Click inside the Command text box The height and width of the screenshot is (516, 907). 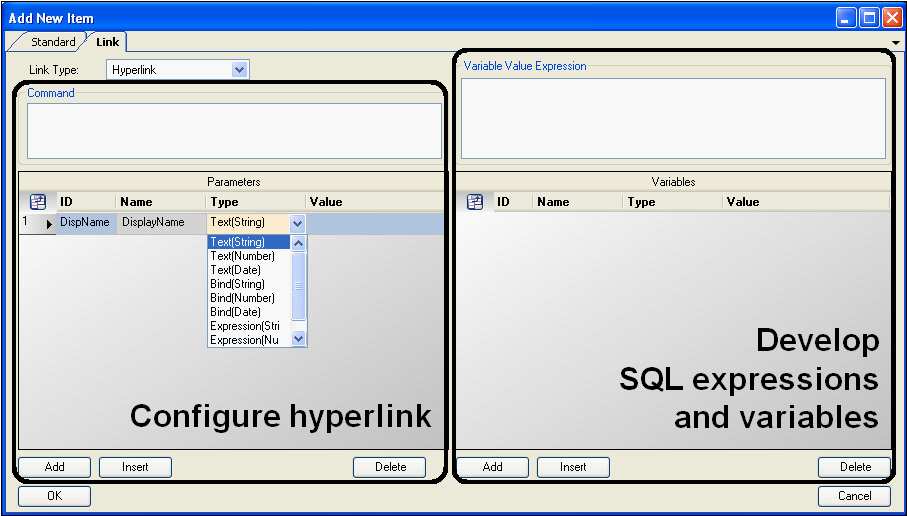[x=233, y=131]
